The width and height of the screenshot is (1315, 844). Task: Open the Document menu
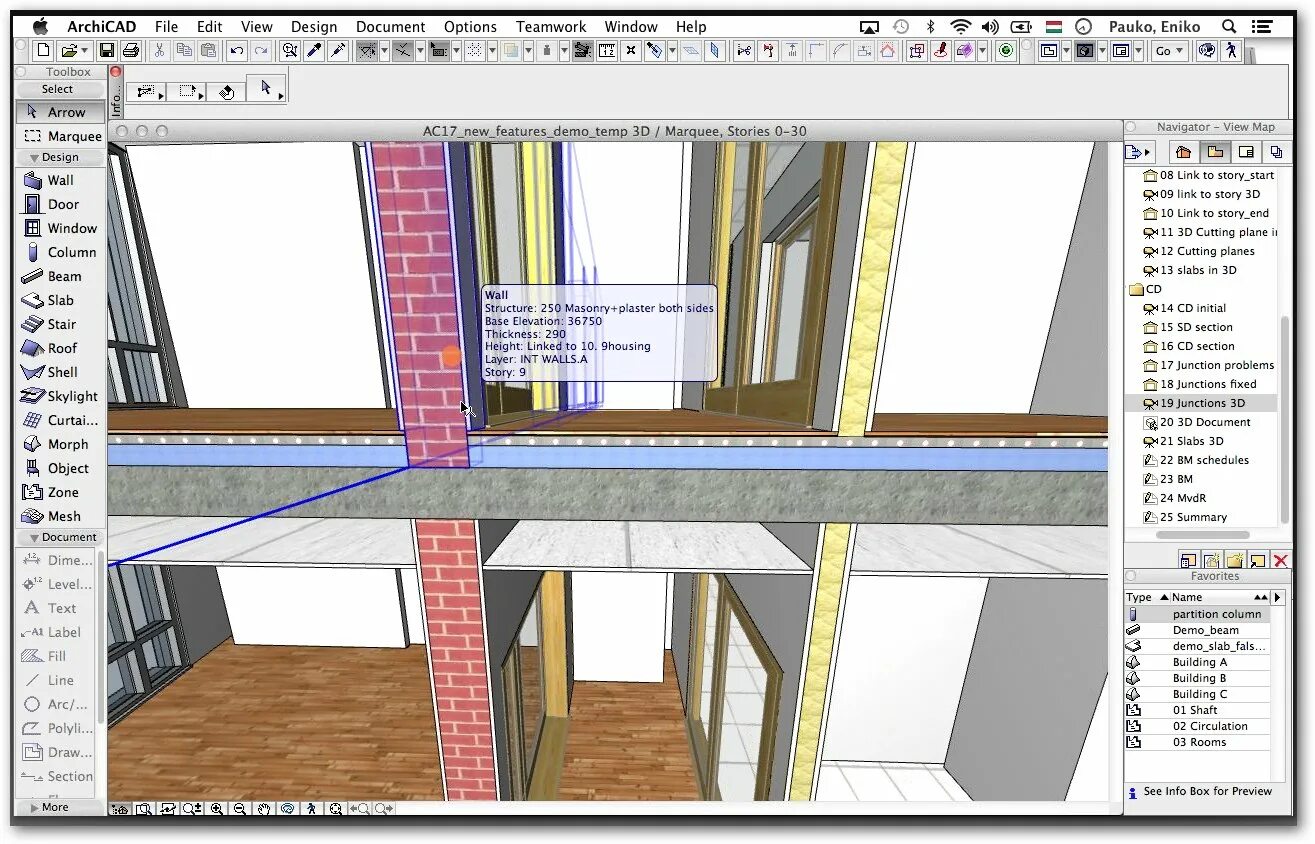point(390,27)
